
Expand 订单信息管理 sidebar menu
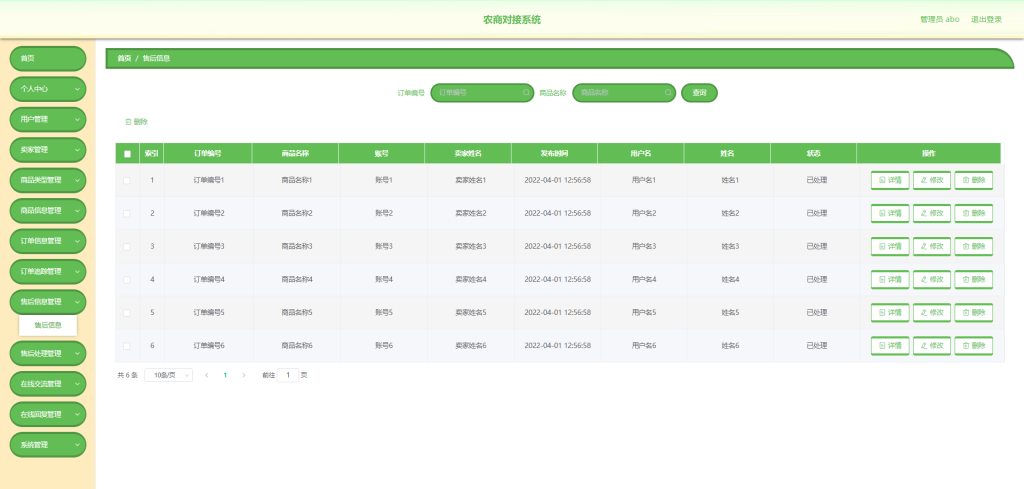pyautogui.click(x=48, y=241)
